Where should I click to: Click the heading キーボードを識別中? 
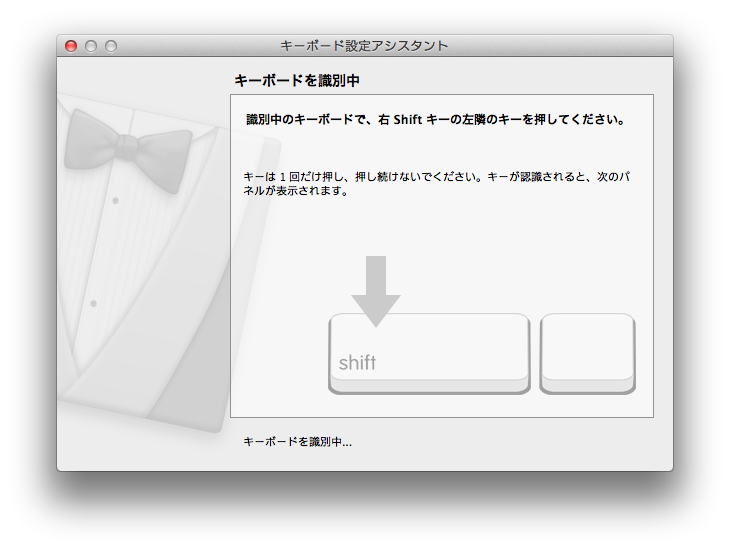click(x=297, y=81)
